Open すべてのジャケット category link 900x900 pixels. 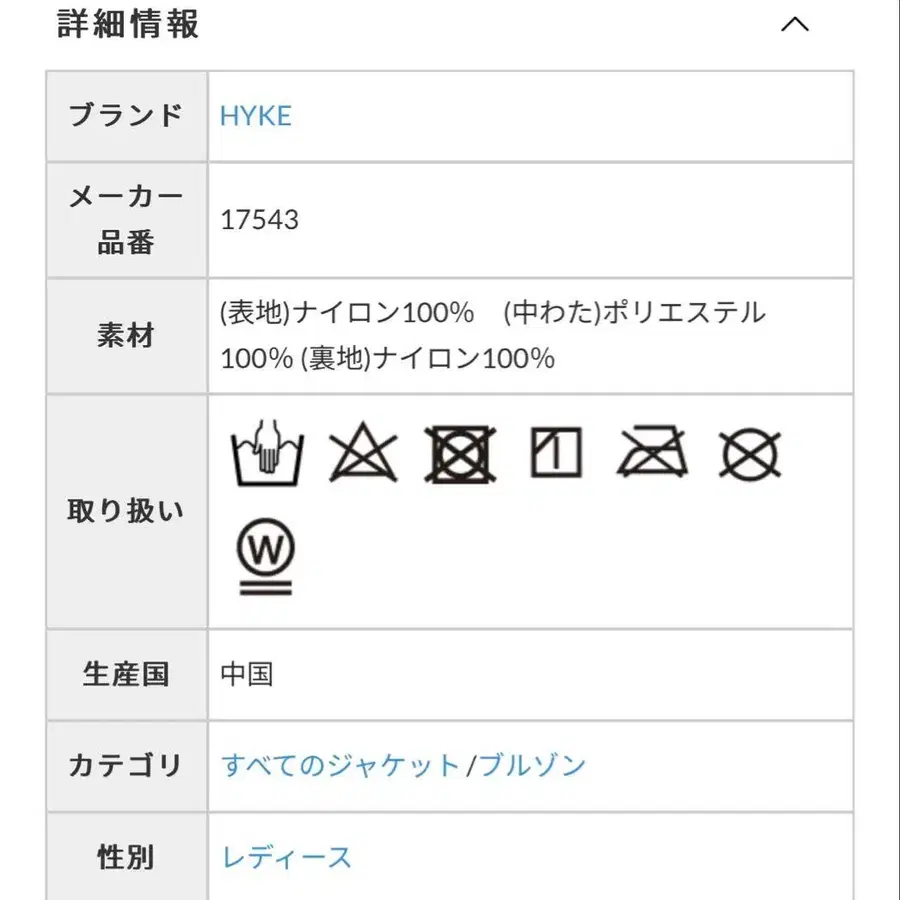(x=339, y=766)
